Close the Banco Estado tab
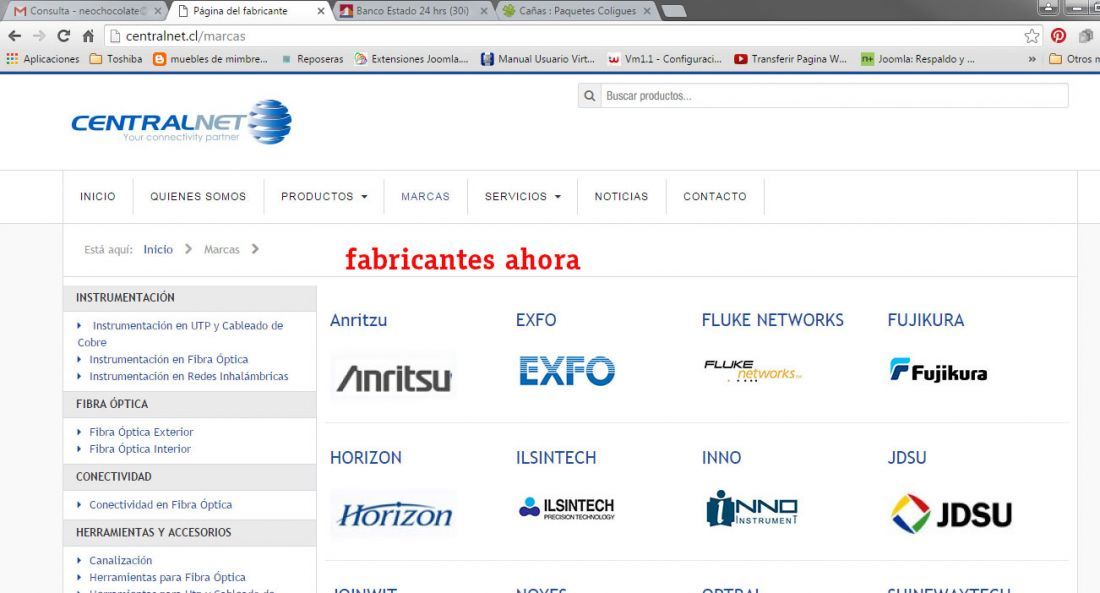Image resolution: width=1100 pixels, height=593 pixels. (483, 11)
